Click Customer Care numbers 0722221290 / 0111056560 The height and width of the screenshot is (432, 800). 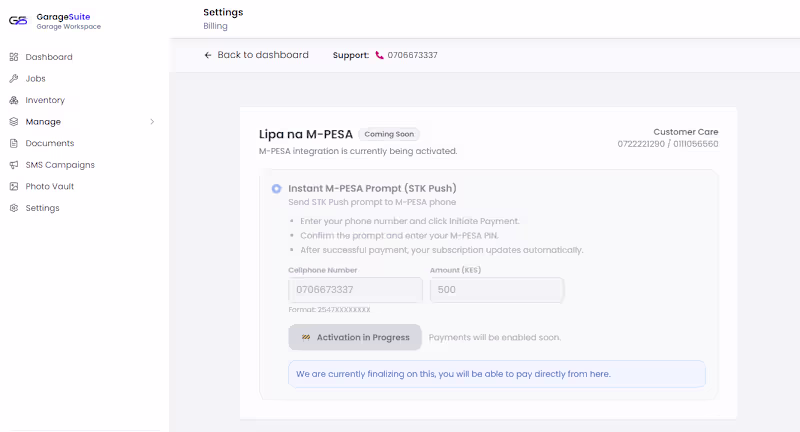[x=667, y=144]
